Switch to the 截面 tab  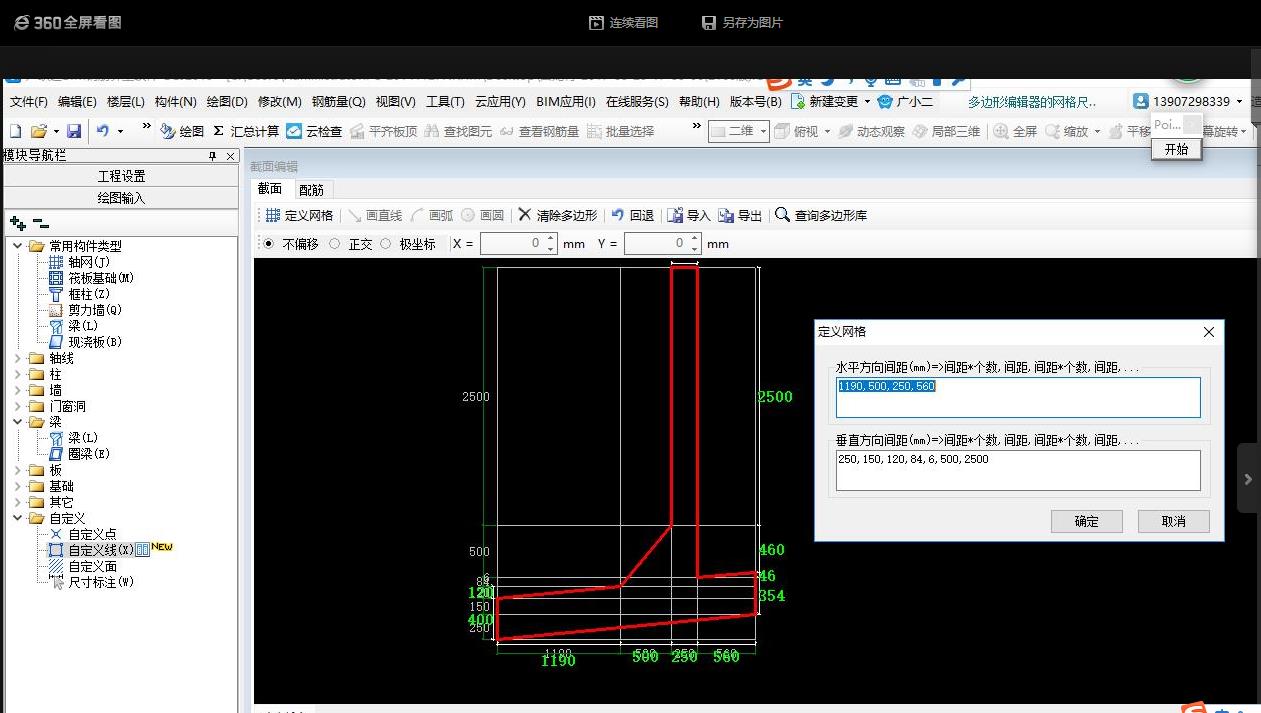pyautogui.click(x=270, y=189)
